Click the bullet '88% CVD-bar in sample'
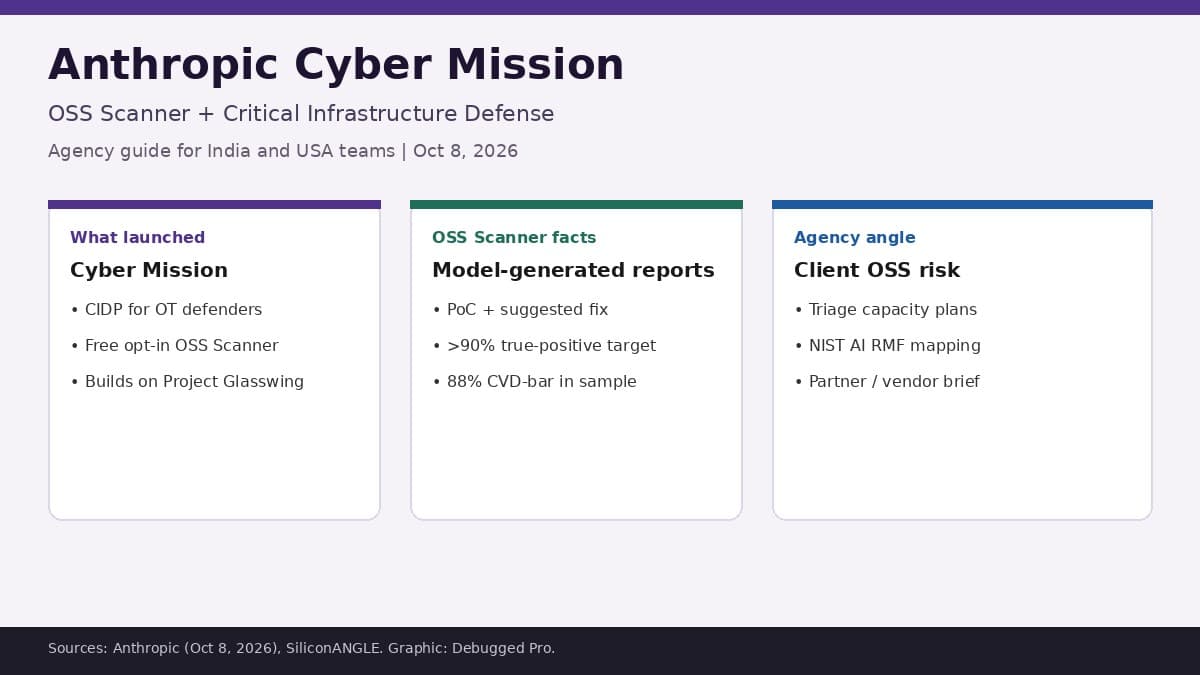The image size is (1200, 675). (534, 382)
